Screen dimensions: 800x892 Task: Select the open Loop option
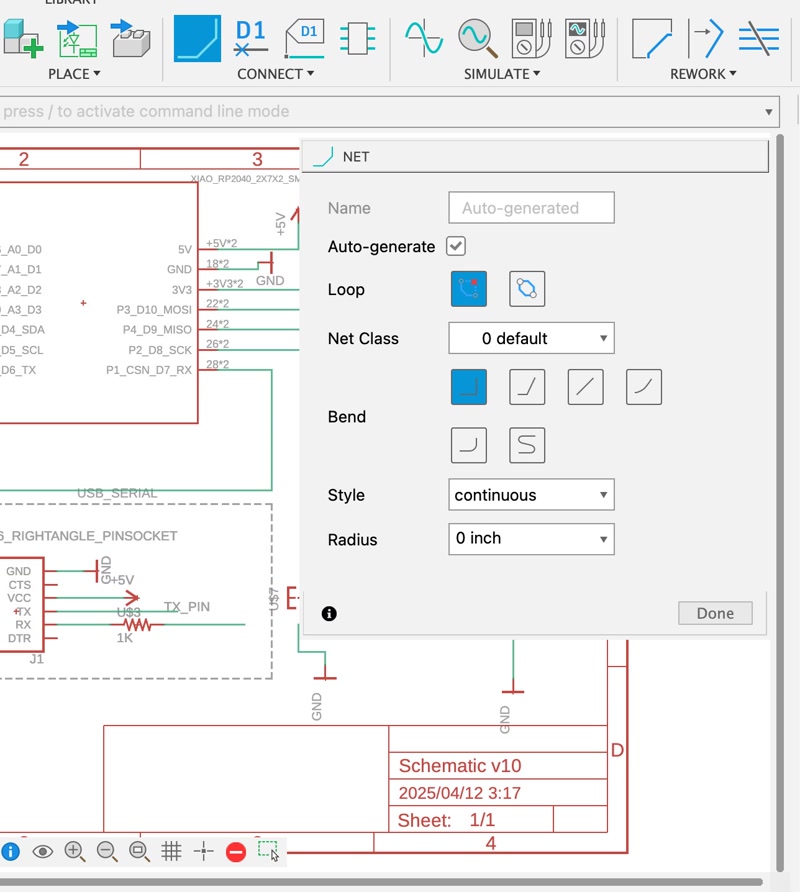(469, 289)
